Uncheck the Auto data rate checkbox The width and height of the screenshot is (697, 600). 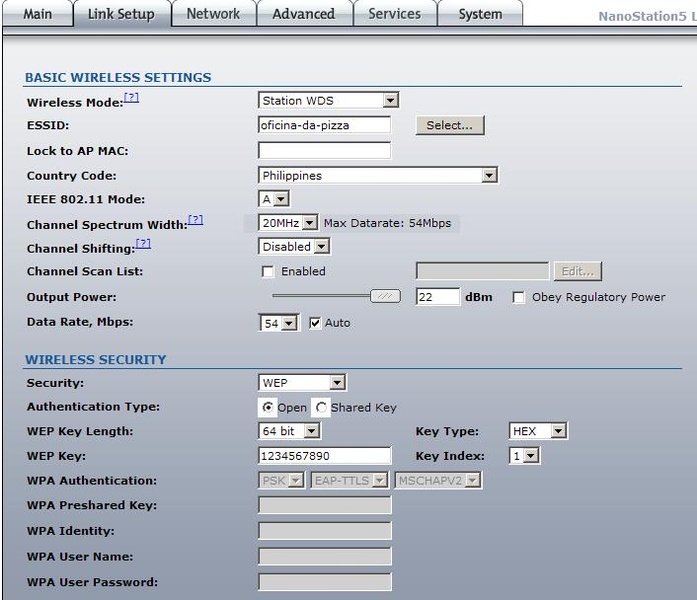point(315,323)
